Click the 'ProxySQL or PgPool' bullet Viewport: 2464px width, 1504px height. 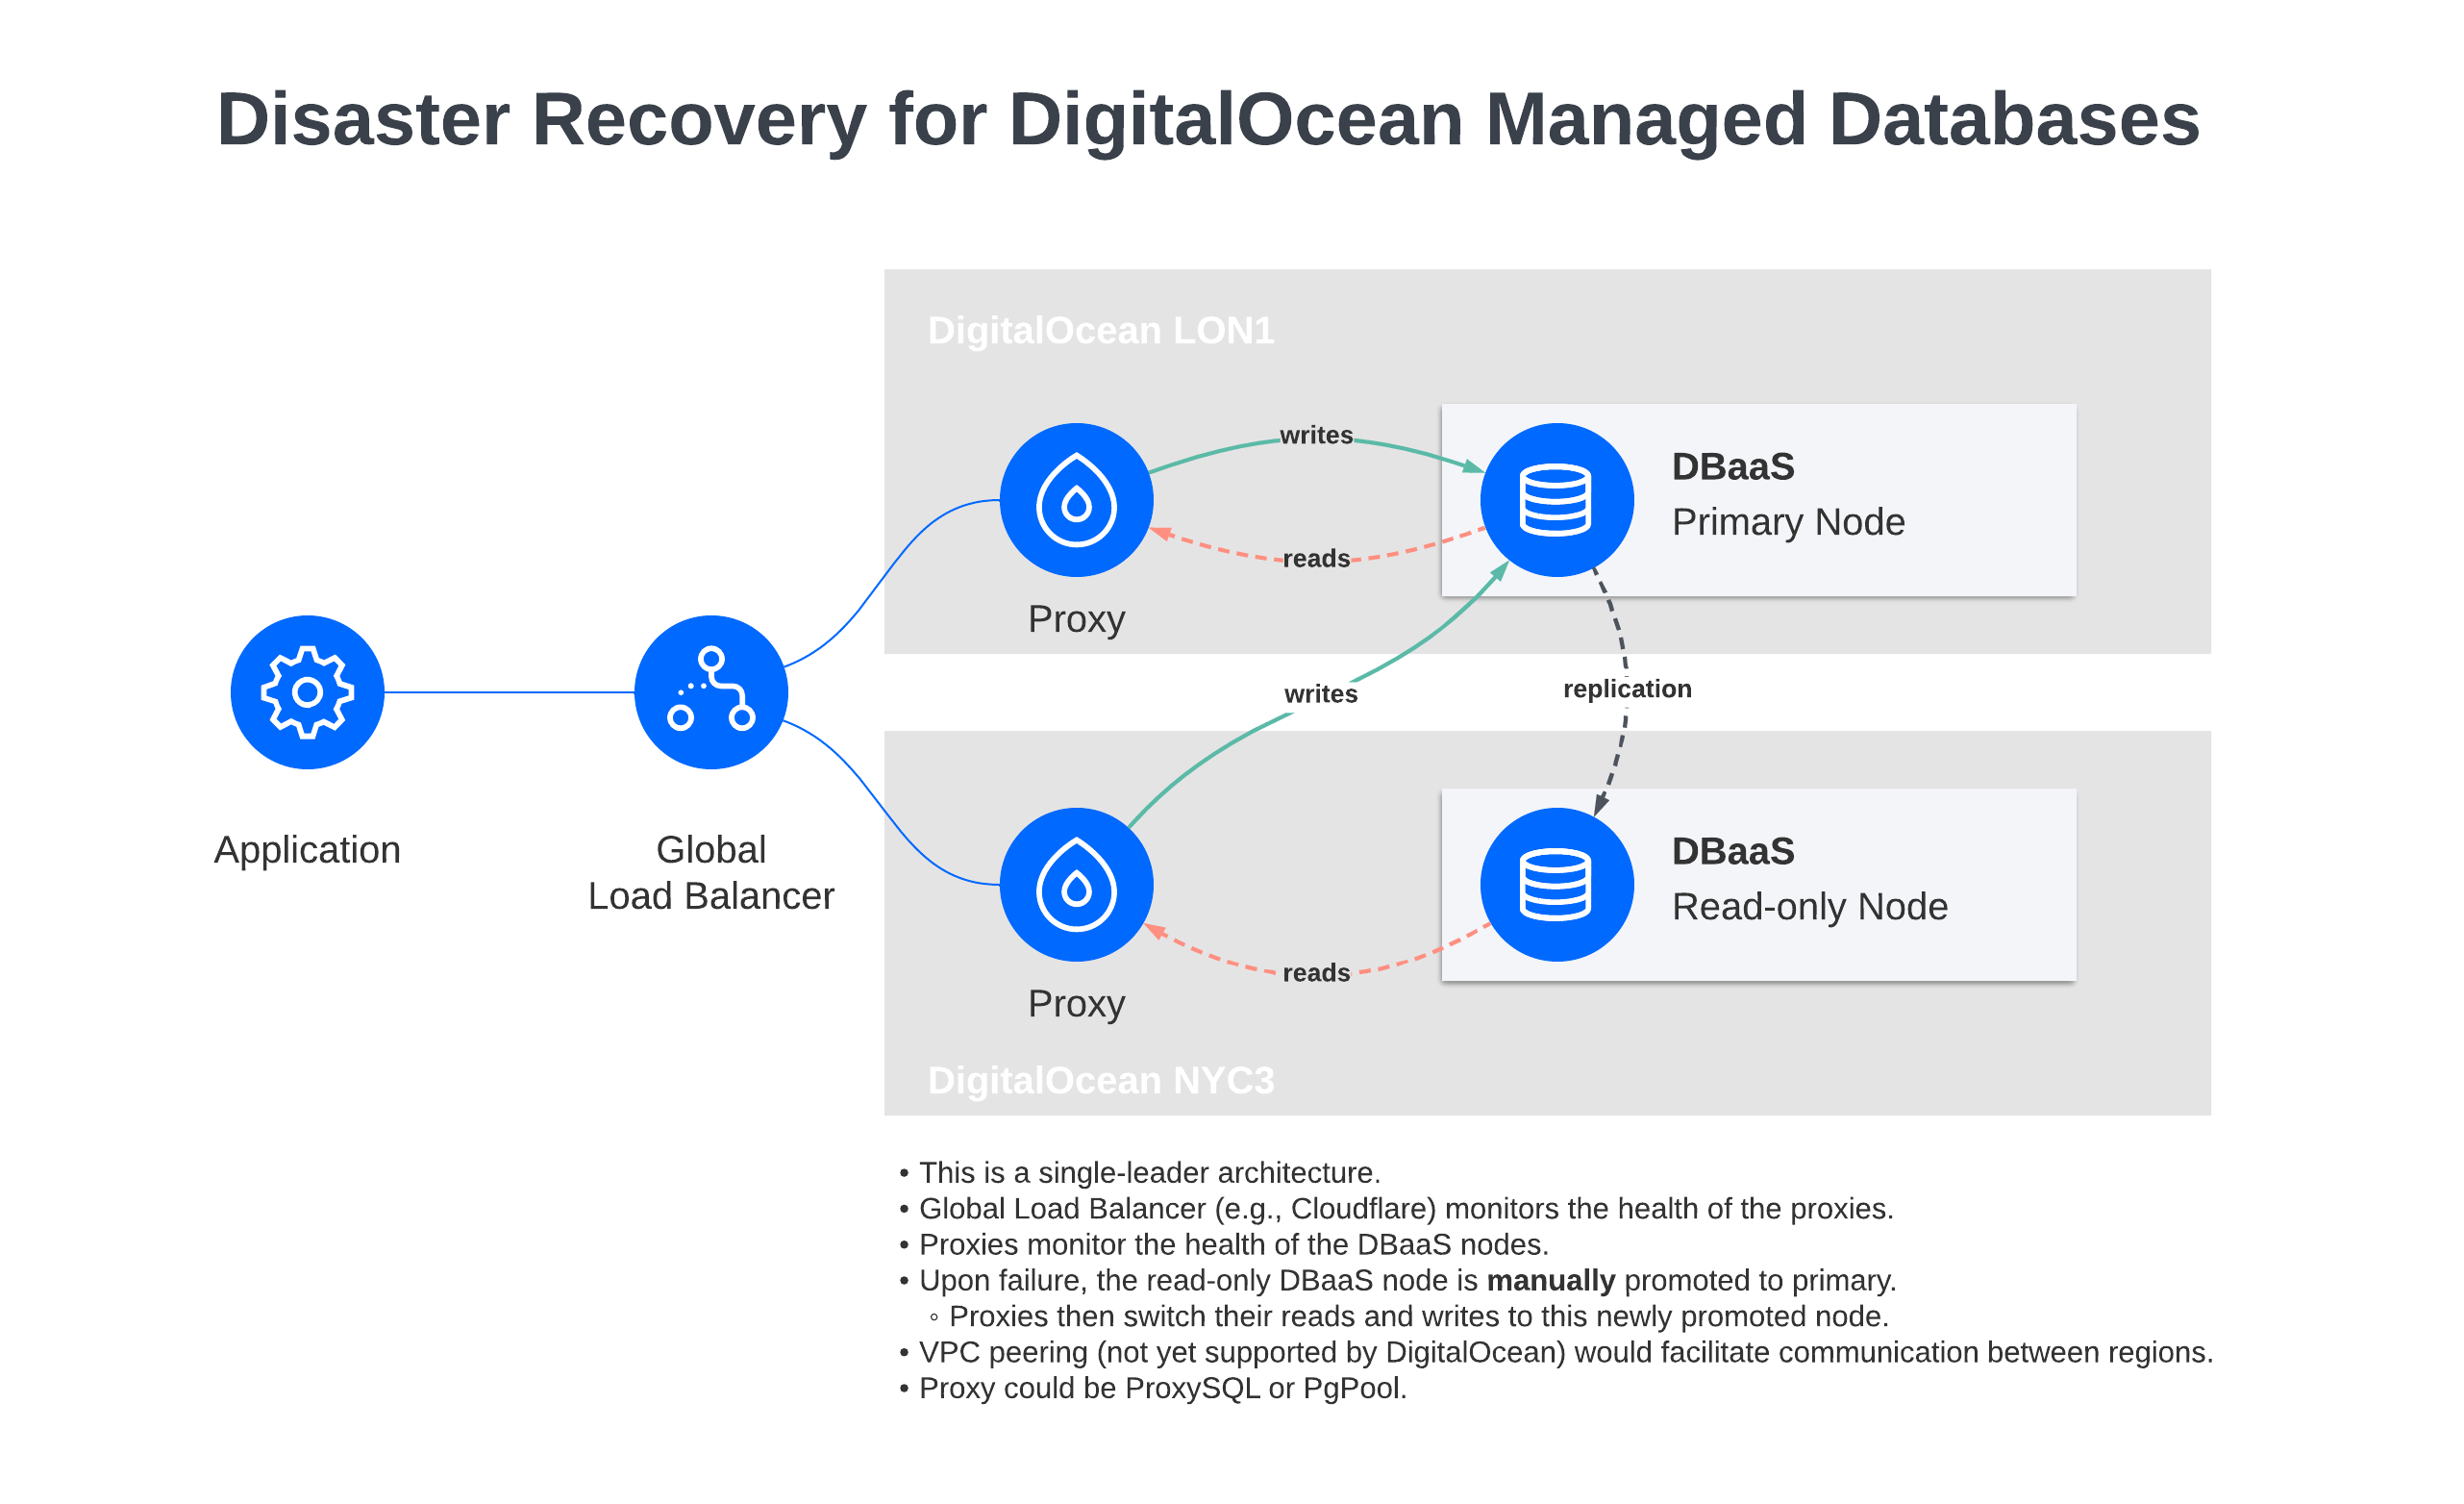click(x=1152, y=1388)
